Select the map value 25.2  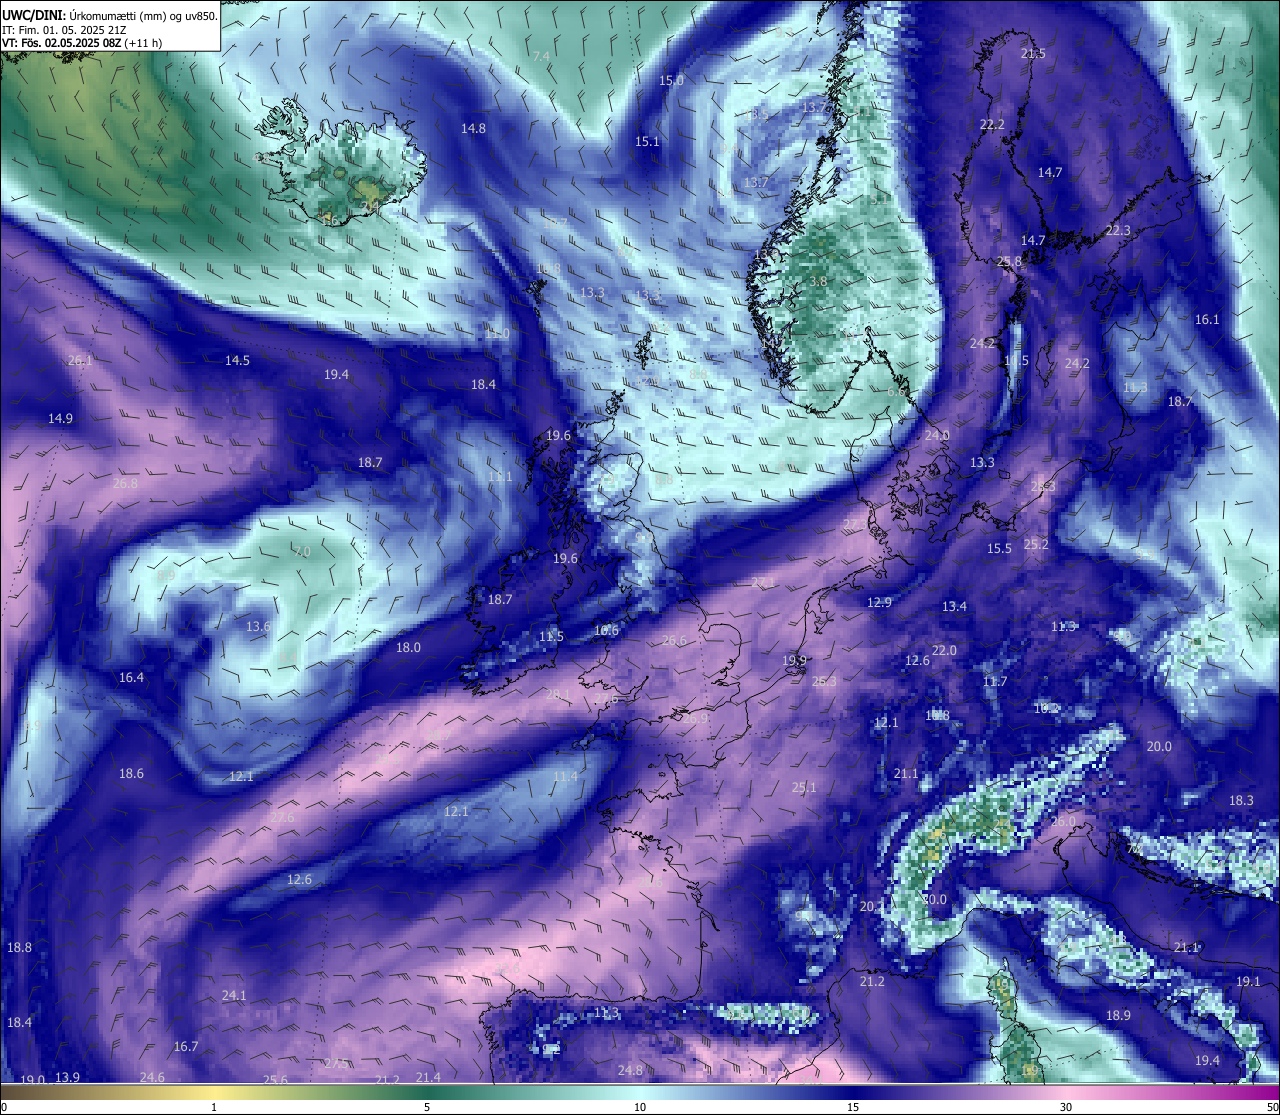pyautogui.click(x=1036, y=545)
